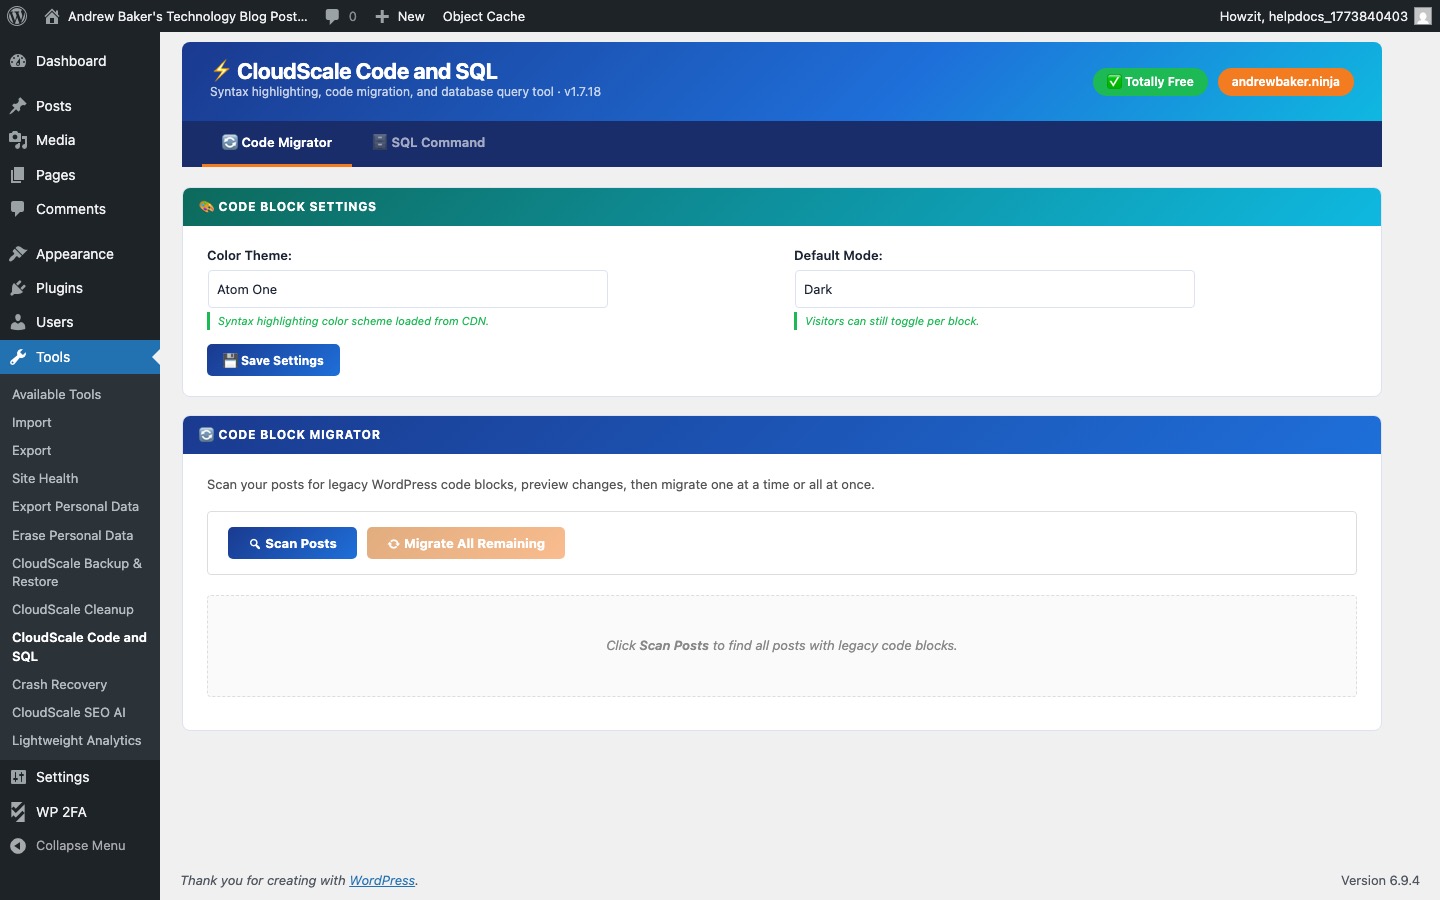
Task: Open the Color Theme selector
Action: 407,289
